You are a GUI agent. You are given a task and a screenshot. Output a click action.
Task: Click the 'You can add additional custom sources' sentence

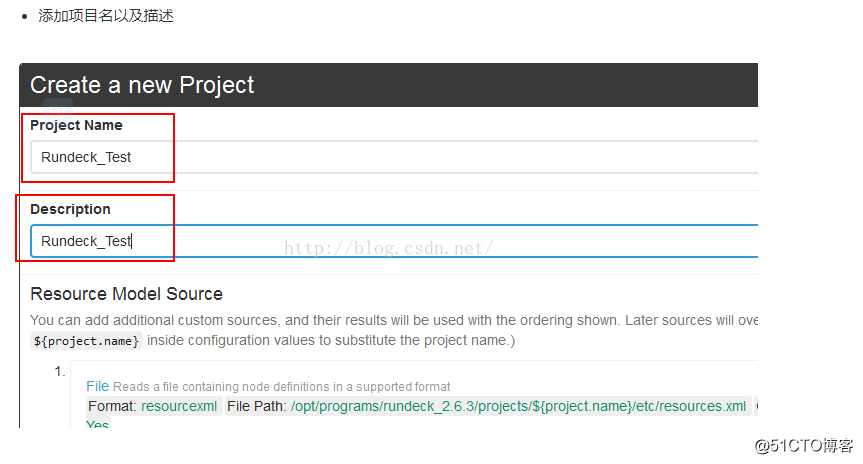pos(394,320)
